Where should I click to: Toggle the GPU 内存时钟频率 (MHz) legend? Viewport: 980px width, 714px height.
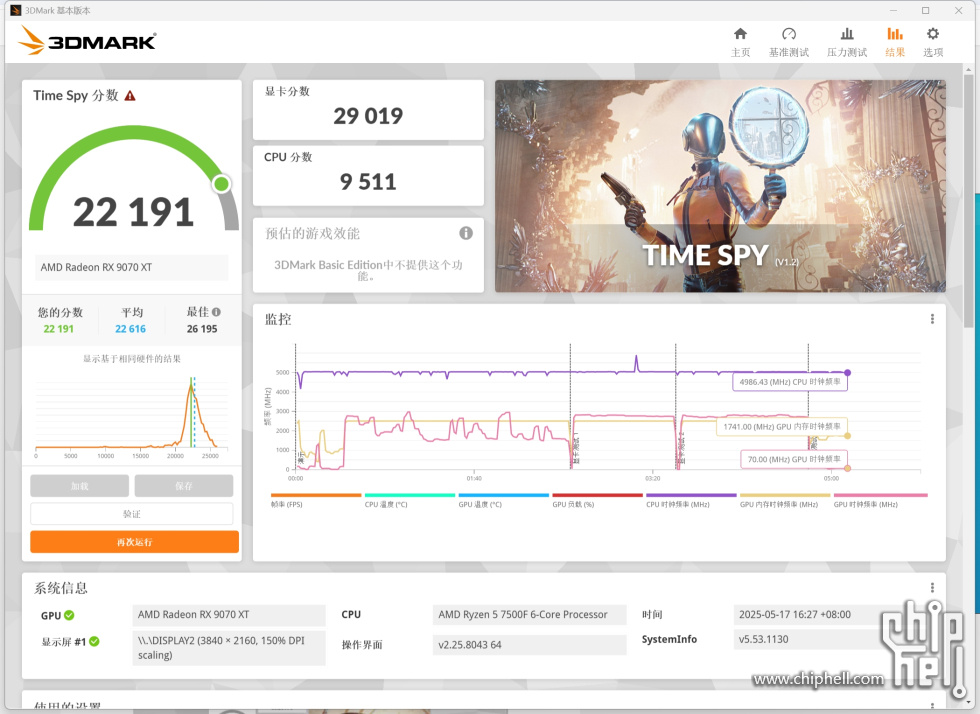[x=785, y=500]
